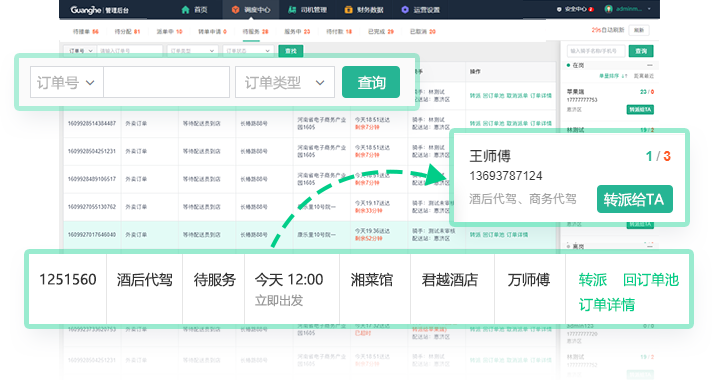This screenshot has width=712, height=380.
Task: Click phone number 13693787124
Action: pos(506,176)
